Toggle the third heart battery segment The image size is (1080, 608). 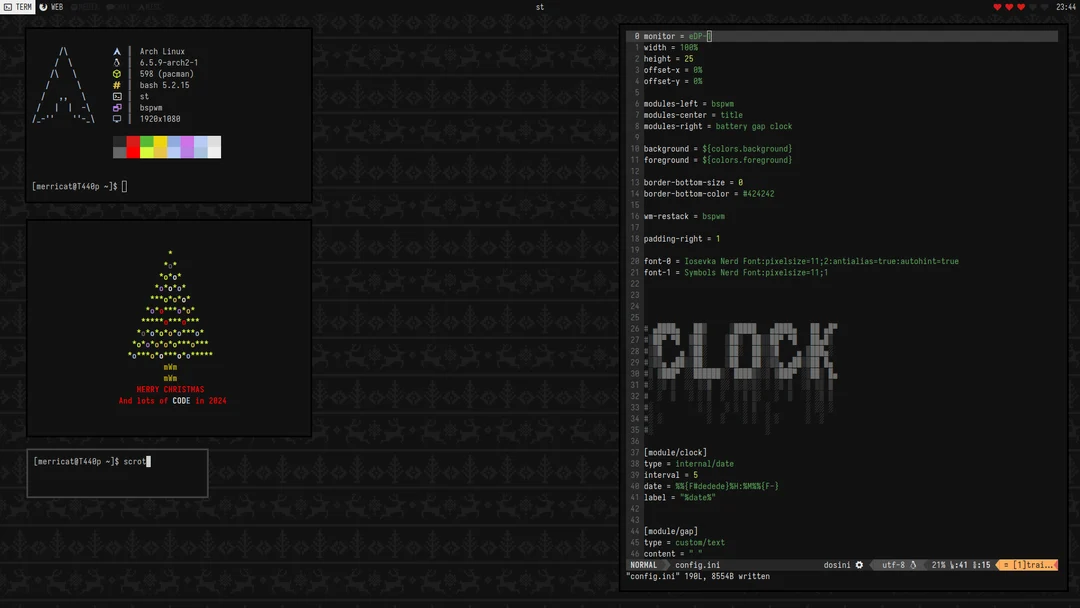1021,6
